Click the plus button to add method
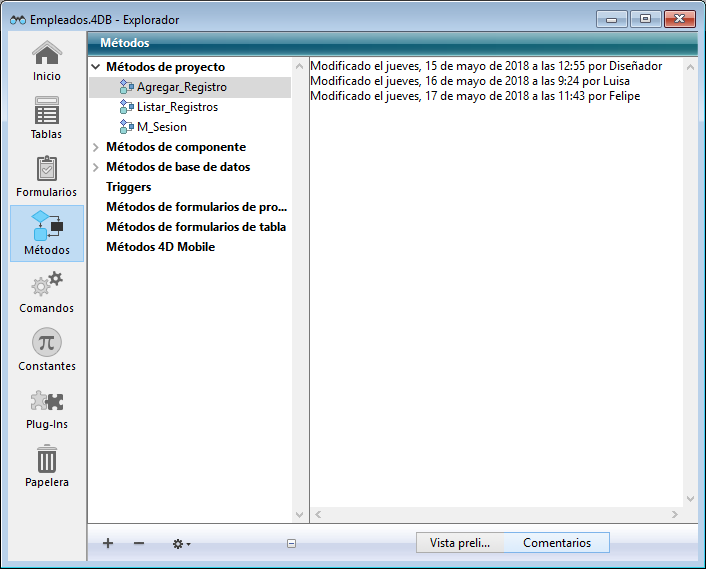The height and width of the screenshot is (569, 706). click(108, 543)
